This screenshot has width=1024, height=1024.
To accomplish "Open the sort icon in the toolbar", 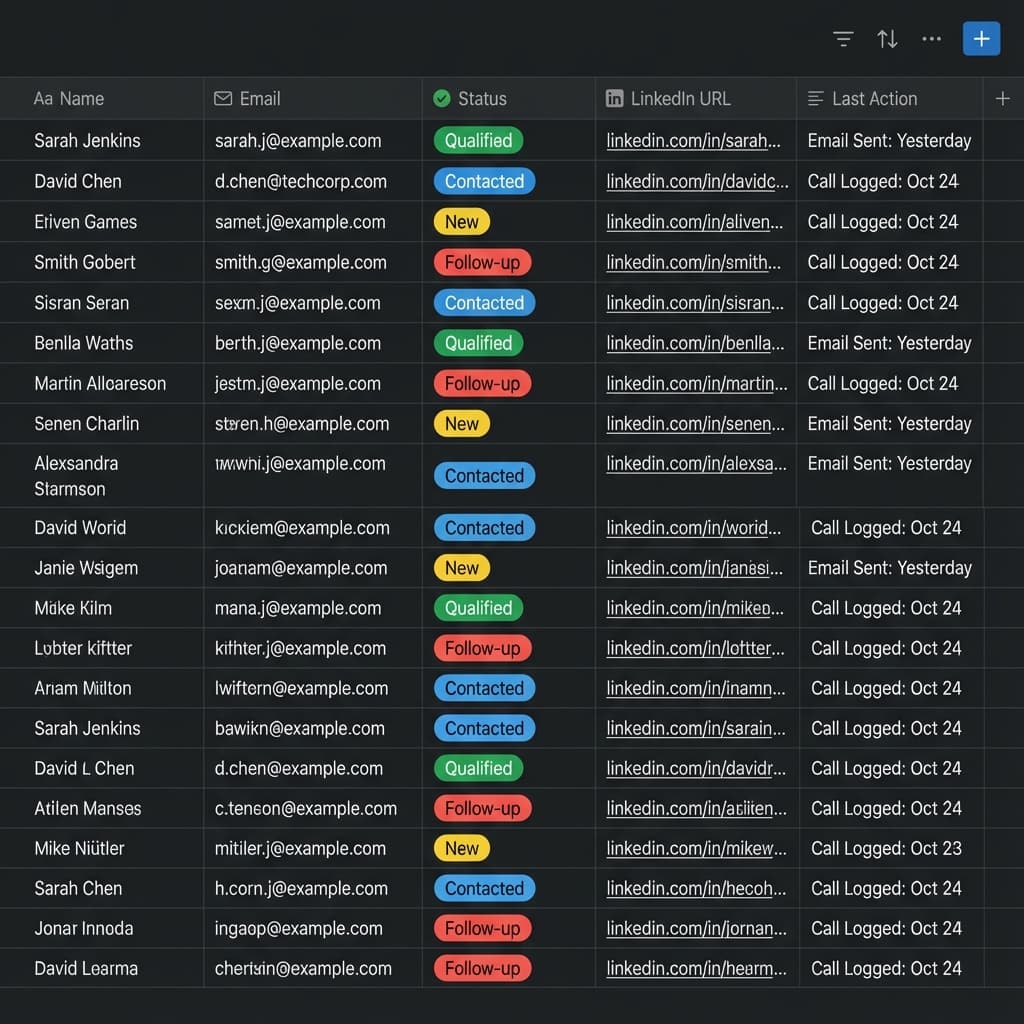I will point(887,38).
